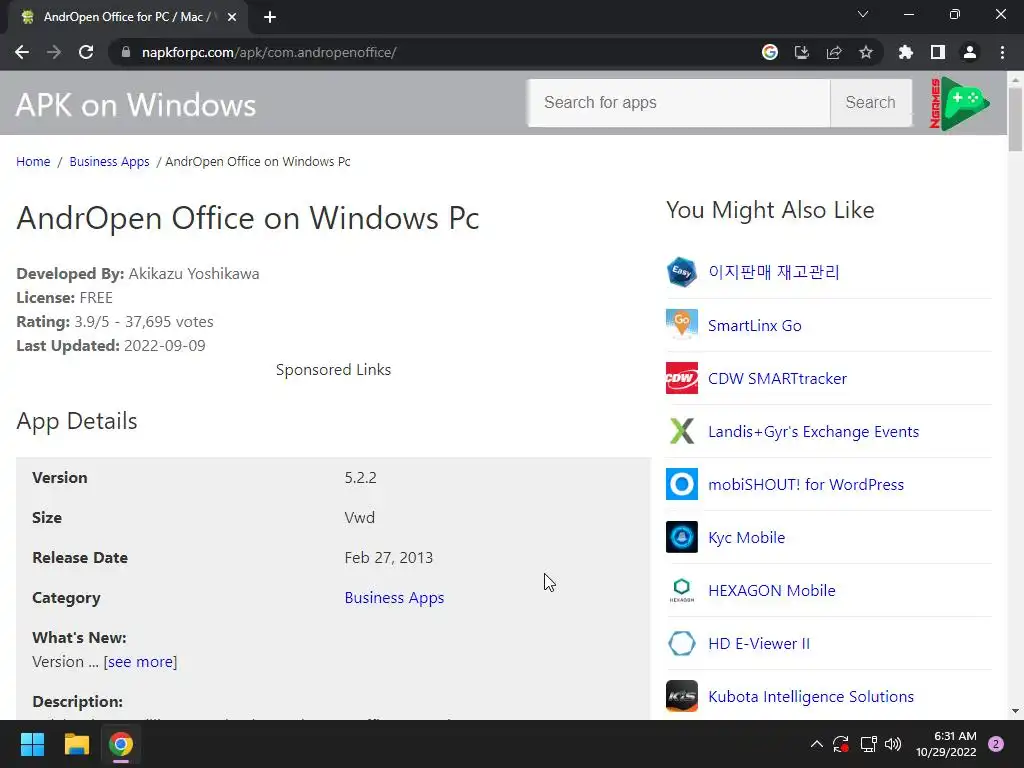
Task: Click the 이지판매 재고관리 app icon
Action: click(682, 272)
